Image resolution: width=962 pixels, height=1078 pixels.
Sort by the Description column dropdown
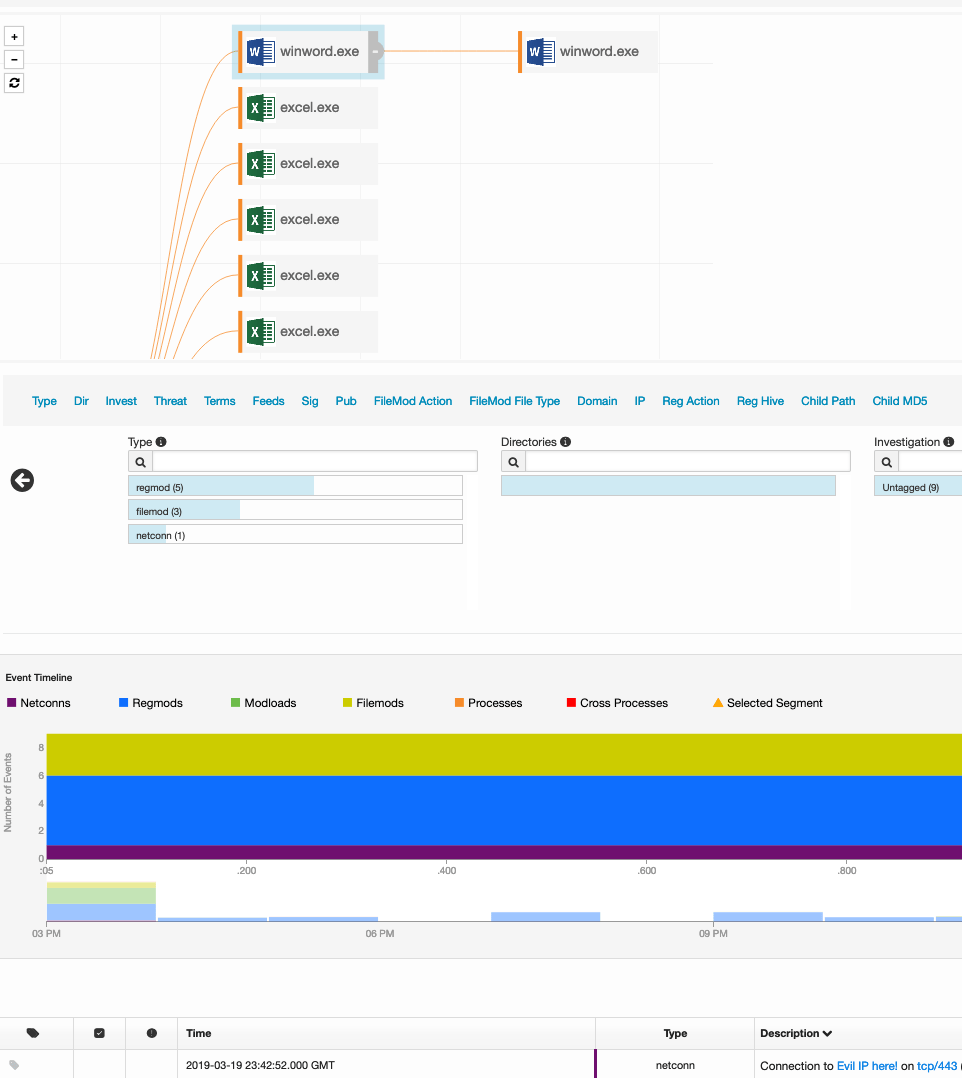[x=796, y=1033]
